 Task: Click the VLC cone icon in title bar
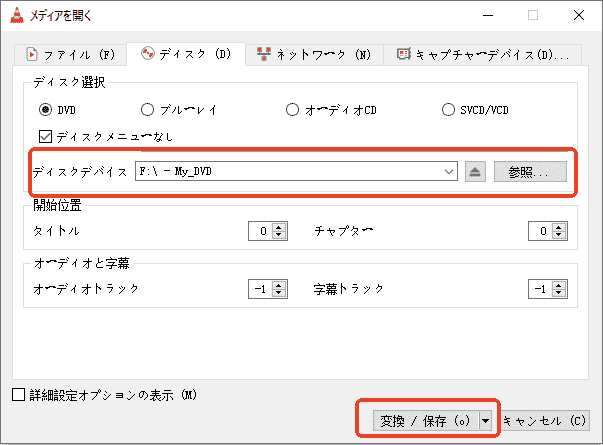(17, 15)
